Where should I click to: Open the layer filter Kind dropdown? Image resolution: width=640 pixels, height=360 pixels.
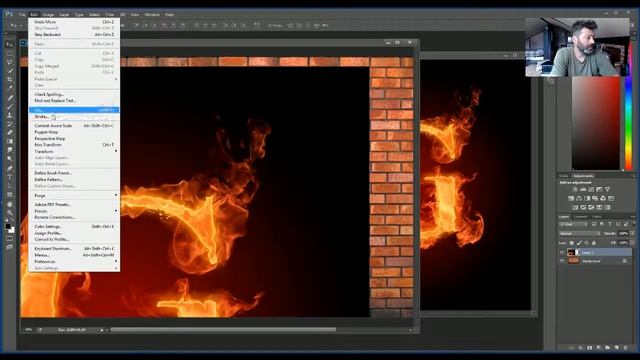click(x=573, y=224)
